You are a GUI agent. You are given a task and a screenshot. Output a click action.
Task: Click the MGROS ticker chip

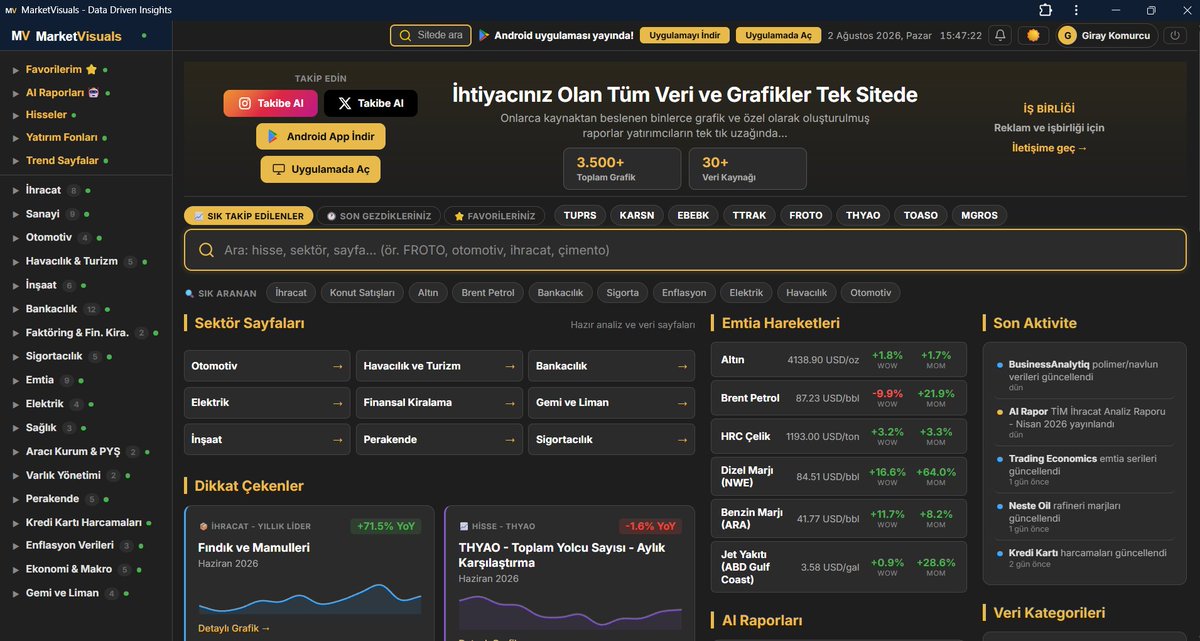(979, 216)
